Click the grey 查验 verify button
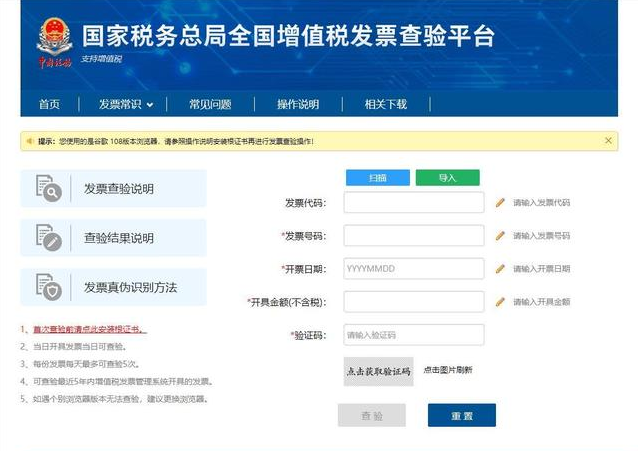638x451 pixels. [372, 415]
